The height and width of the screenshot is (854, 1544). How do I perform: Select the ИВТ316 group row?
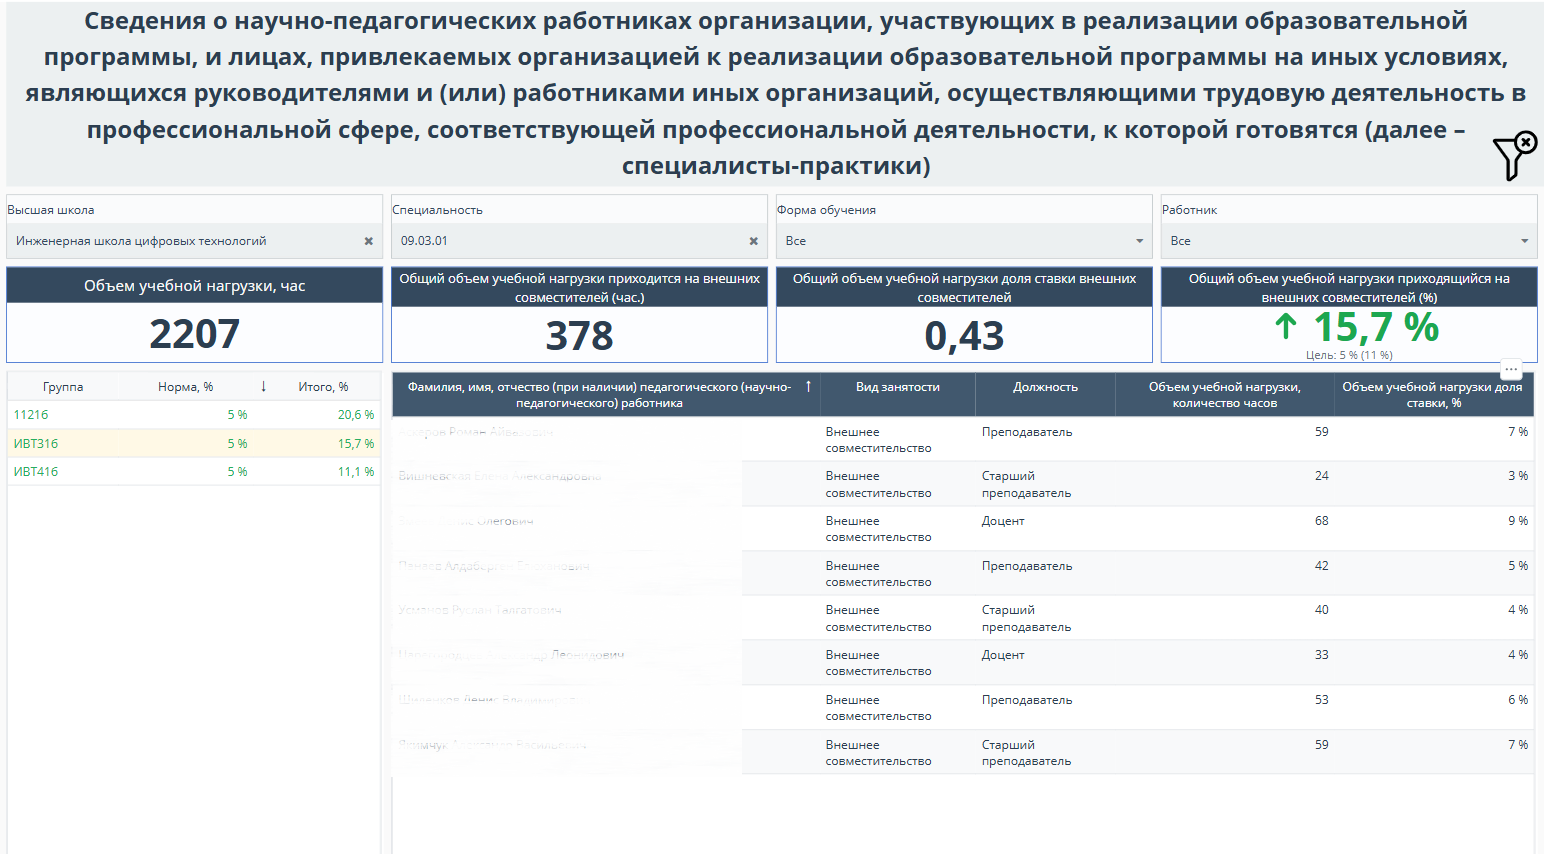click(x=36, y=443)
